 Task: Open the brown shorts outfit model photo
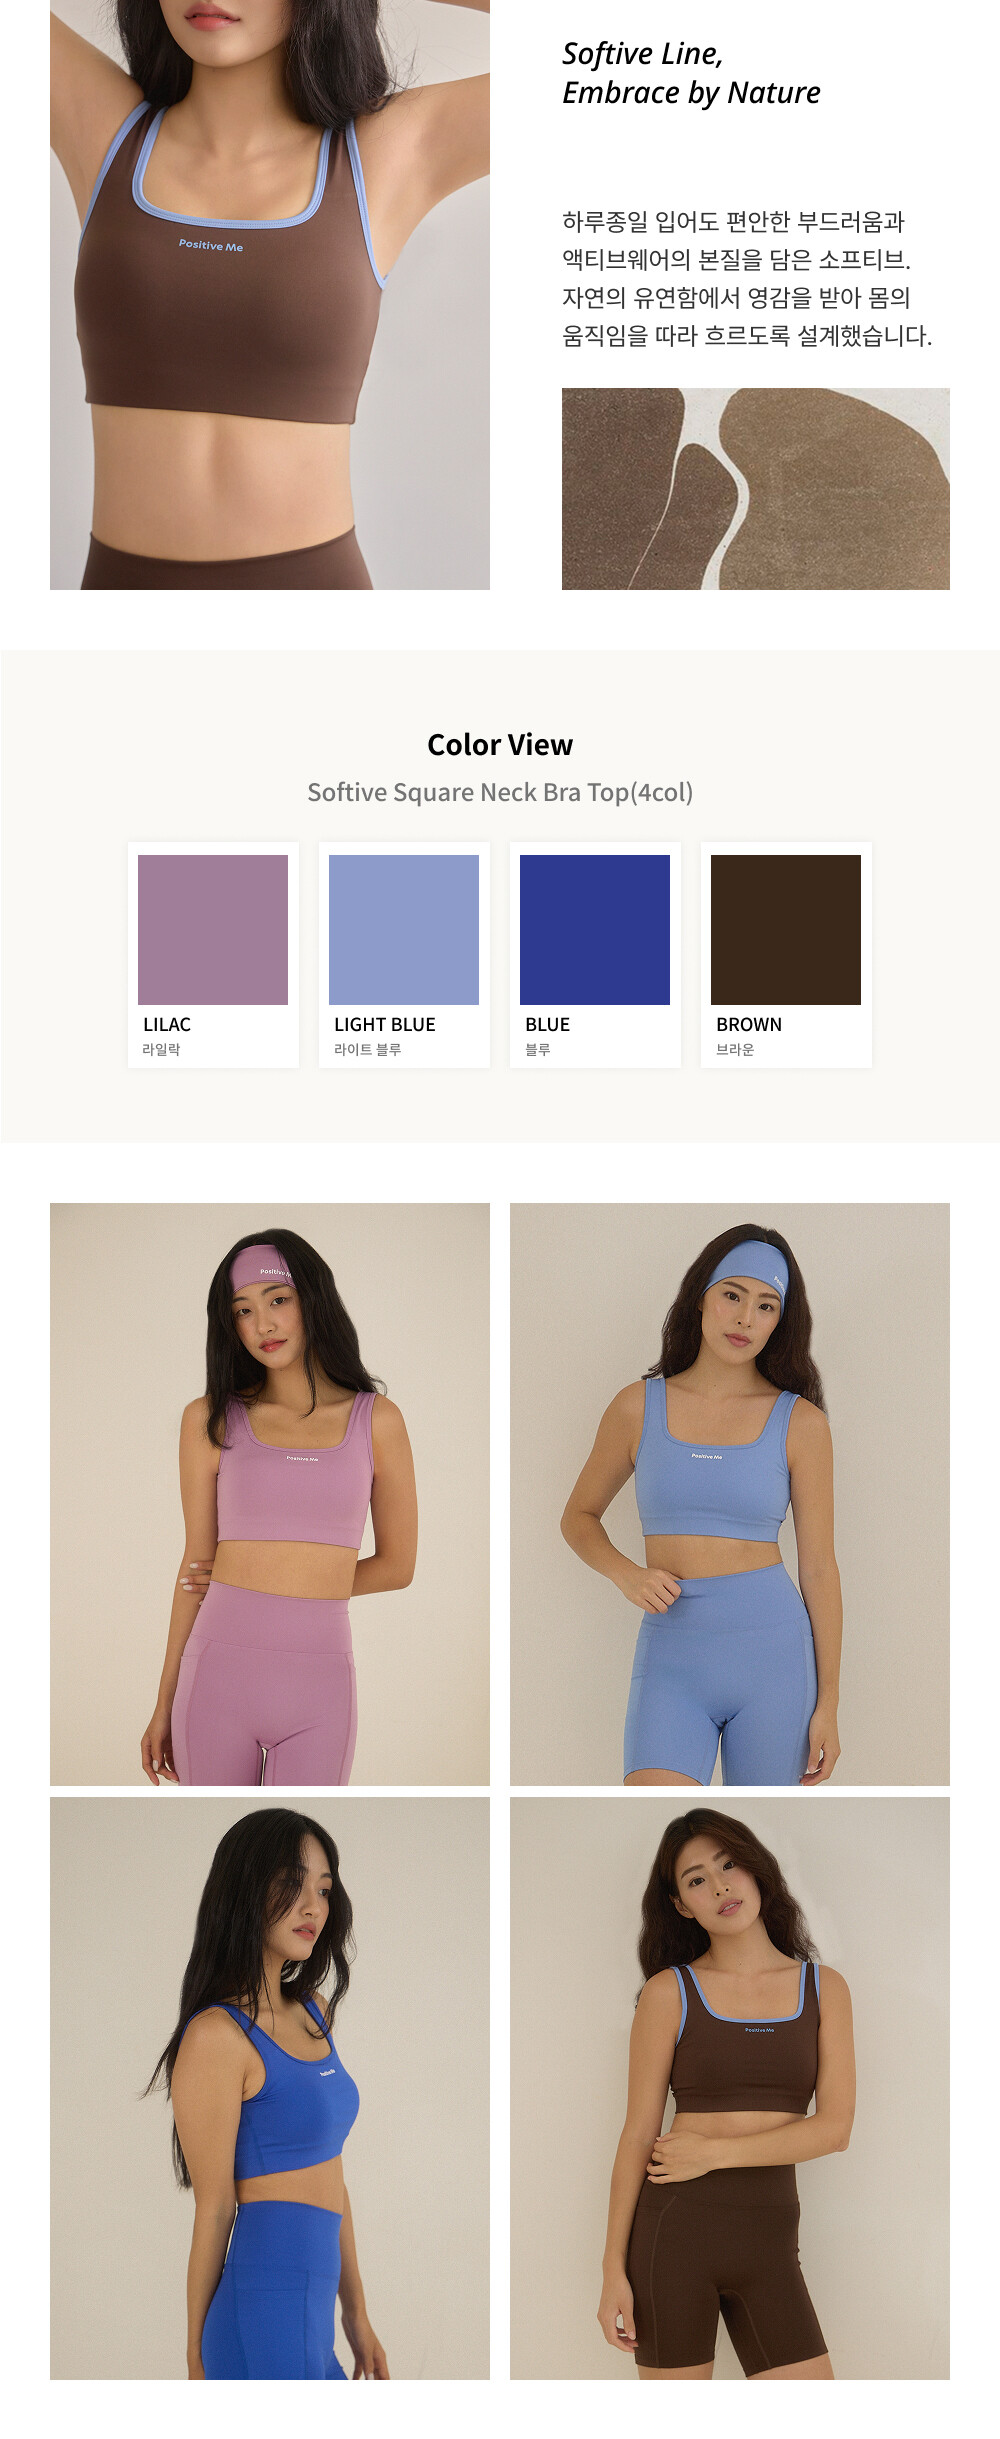pos(730,2088)
